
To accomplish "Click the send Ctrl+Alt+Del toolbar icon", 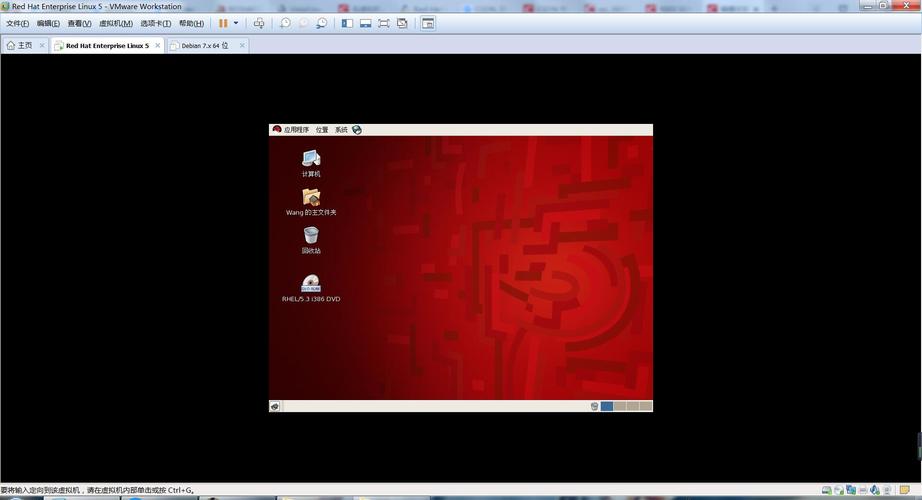I will point(259,24).
